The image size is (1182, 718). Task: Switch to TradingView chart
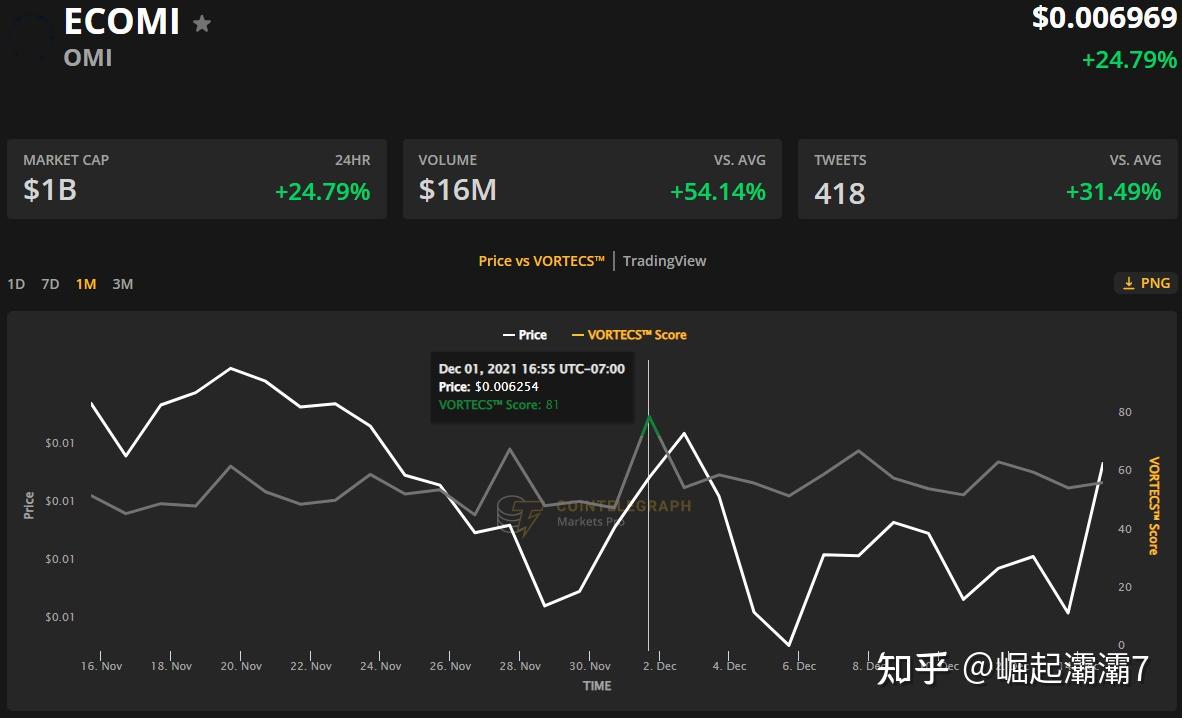click(x=664, y=261)
